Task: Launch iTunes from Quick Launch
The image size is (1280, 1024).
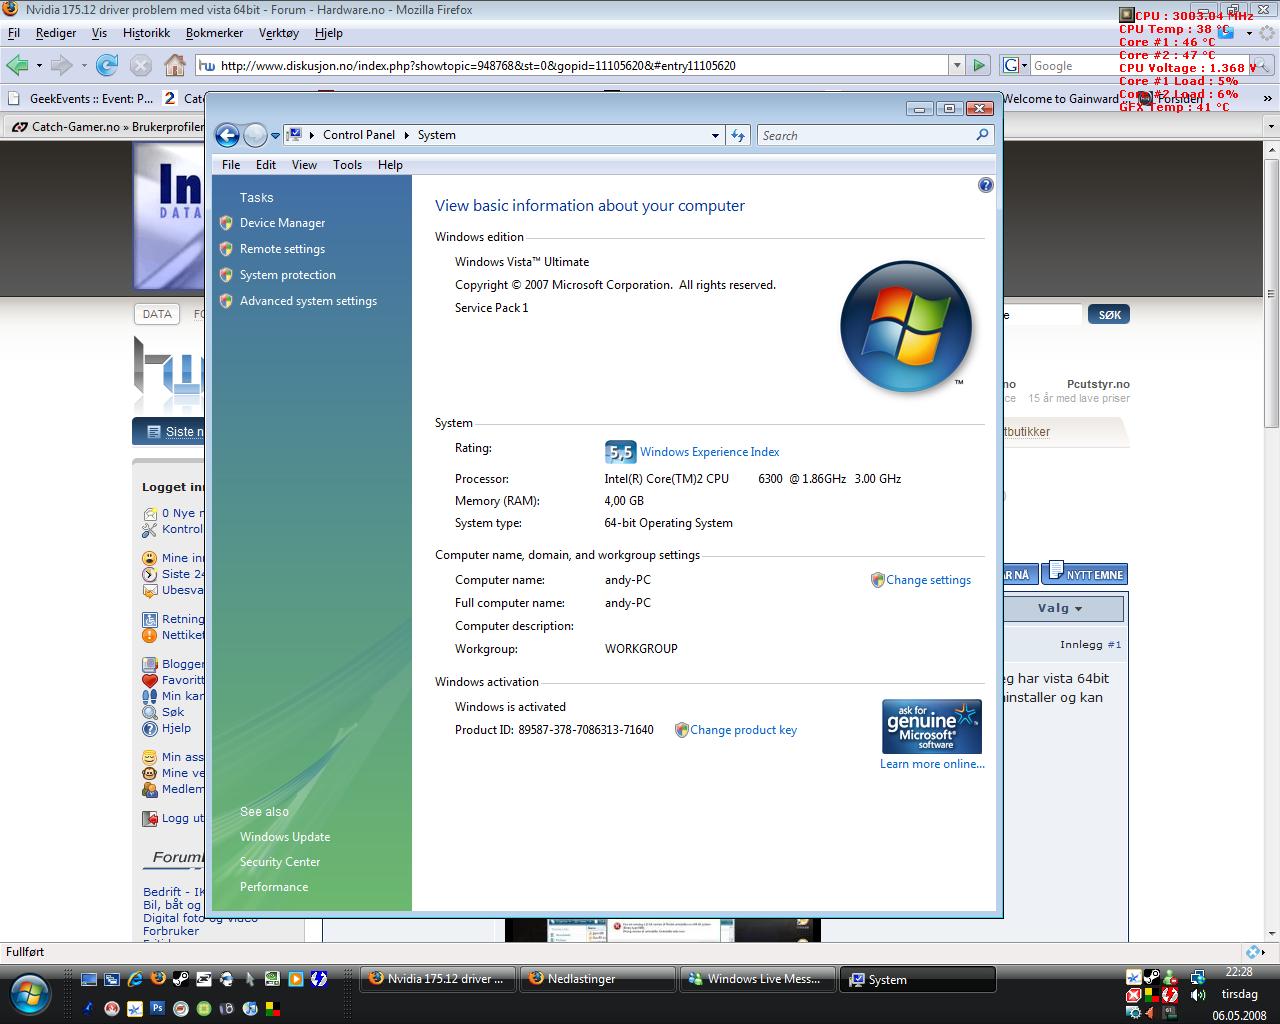Action: click(x=250, y=1009)
